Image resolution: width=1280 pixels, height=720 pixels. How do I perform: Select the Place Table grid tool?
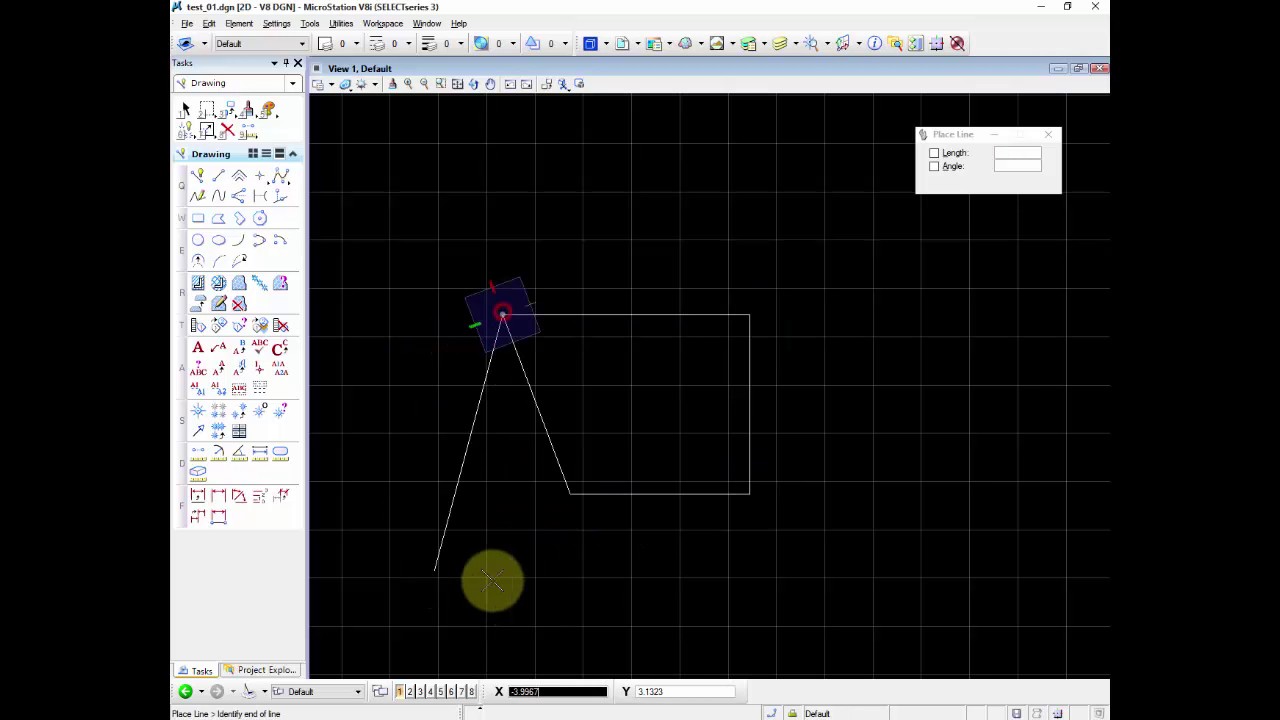[x=239, y=431]
